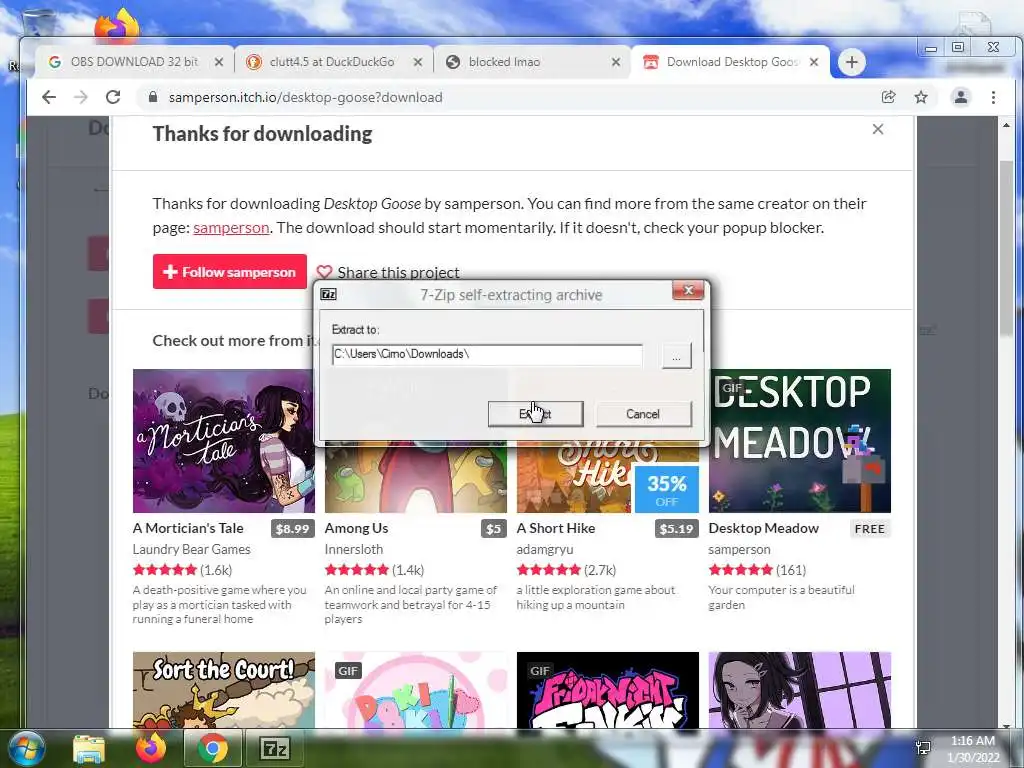Open Windows Explorer from the taskbar
The width and height of the screenshot is (1024, 768).
click(89, 749)
